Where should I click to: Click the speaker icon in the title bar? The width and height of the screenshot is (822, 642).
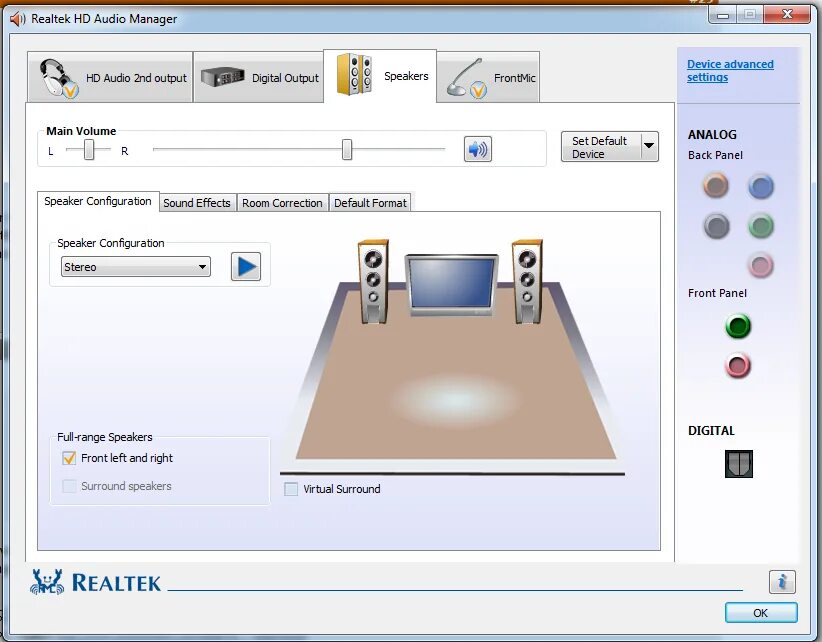click(x=17, y=19)
